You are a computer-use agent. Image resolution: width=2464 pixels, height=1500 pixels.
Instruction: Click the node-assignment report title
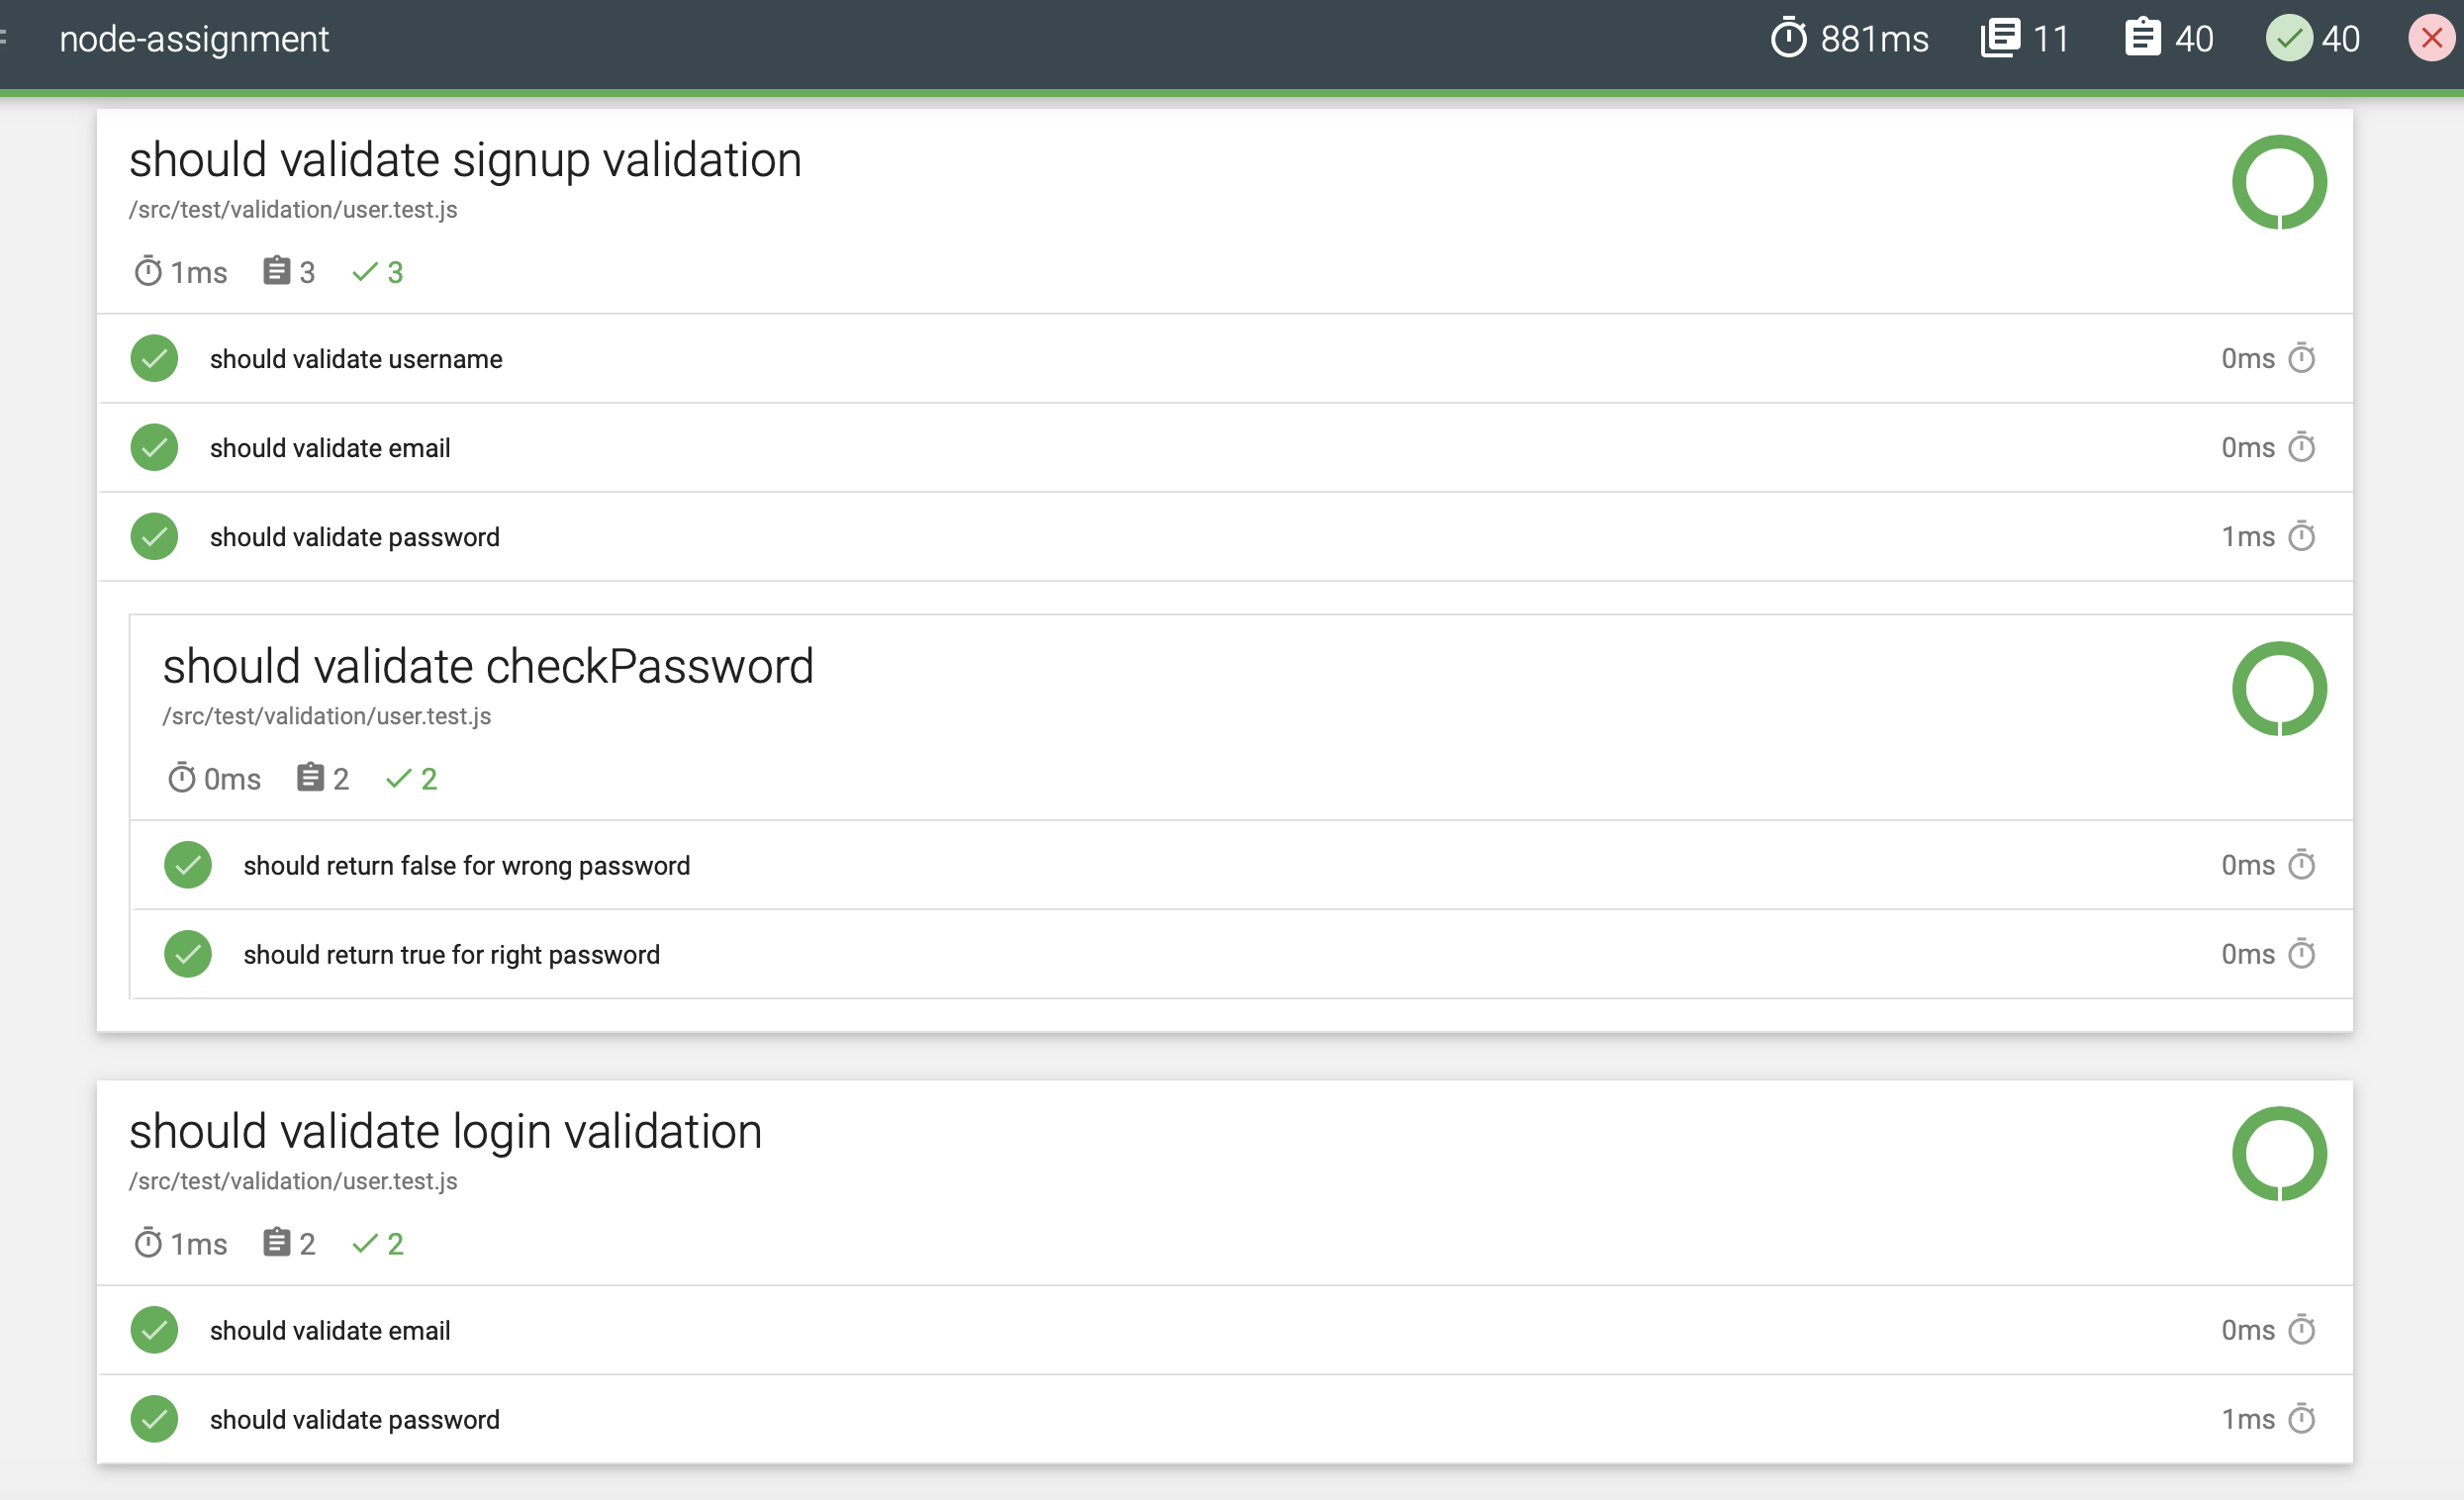pos(193,38)
